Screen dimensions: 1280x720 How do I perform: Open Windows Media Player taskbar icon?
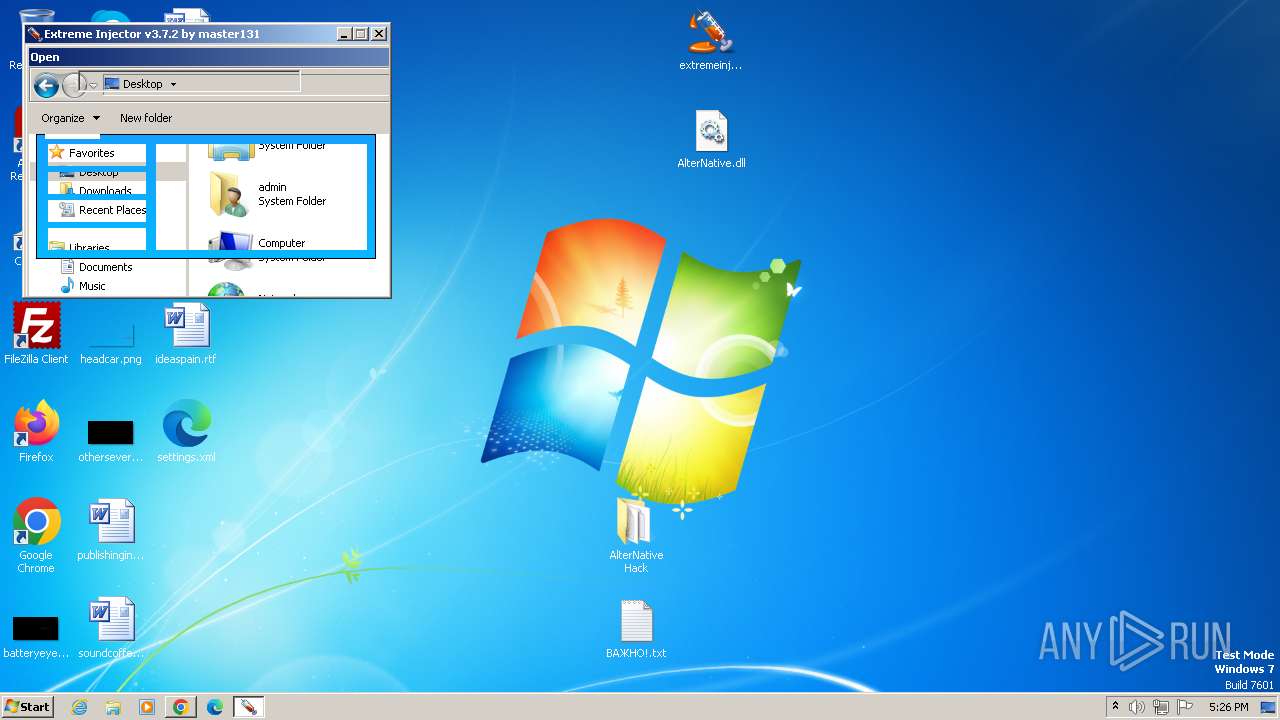[147, 707]
